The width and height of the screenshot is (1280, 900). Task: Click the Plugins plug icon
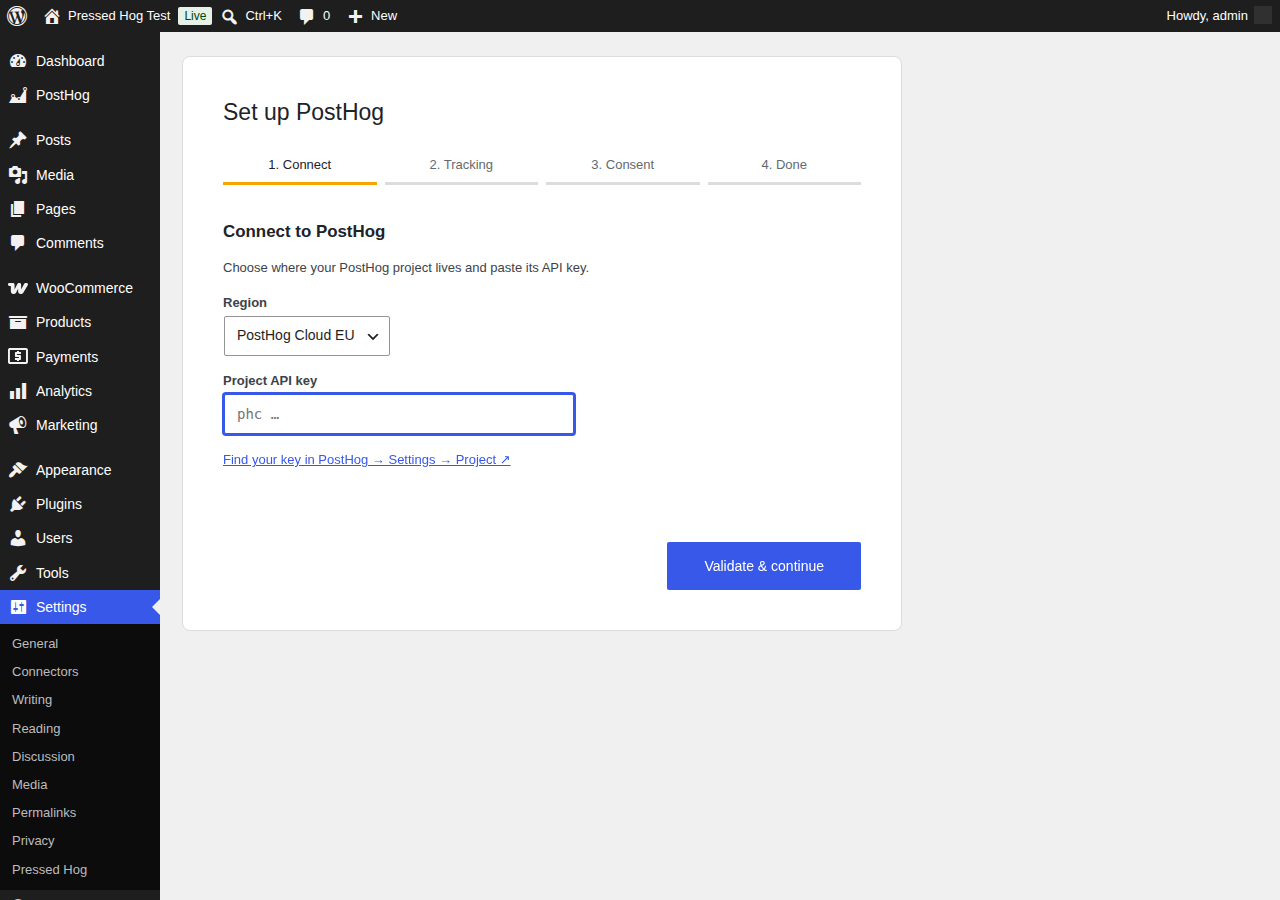(18, 504)
